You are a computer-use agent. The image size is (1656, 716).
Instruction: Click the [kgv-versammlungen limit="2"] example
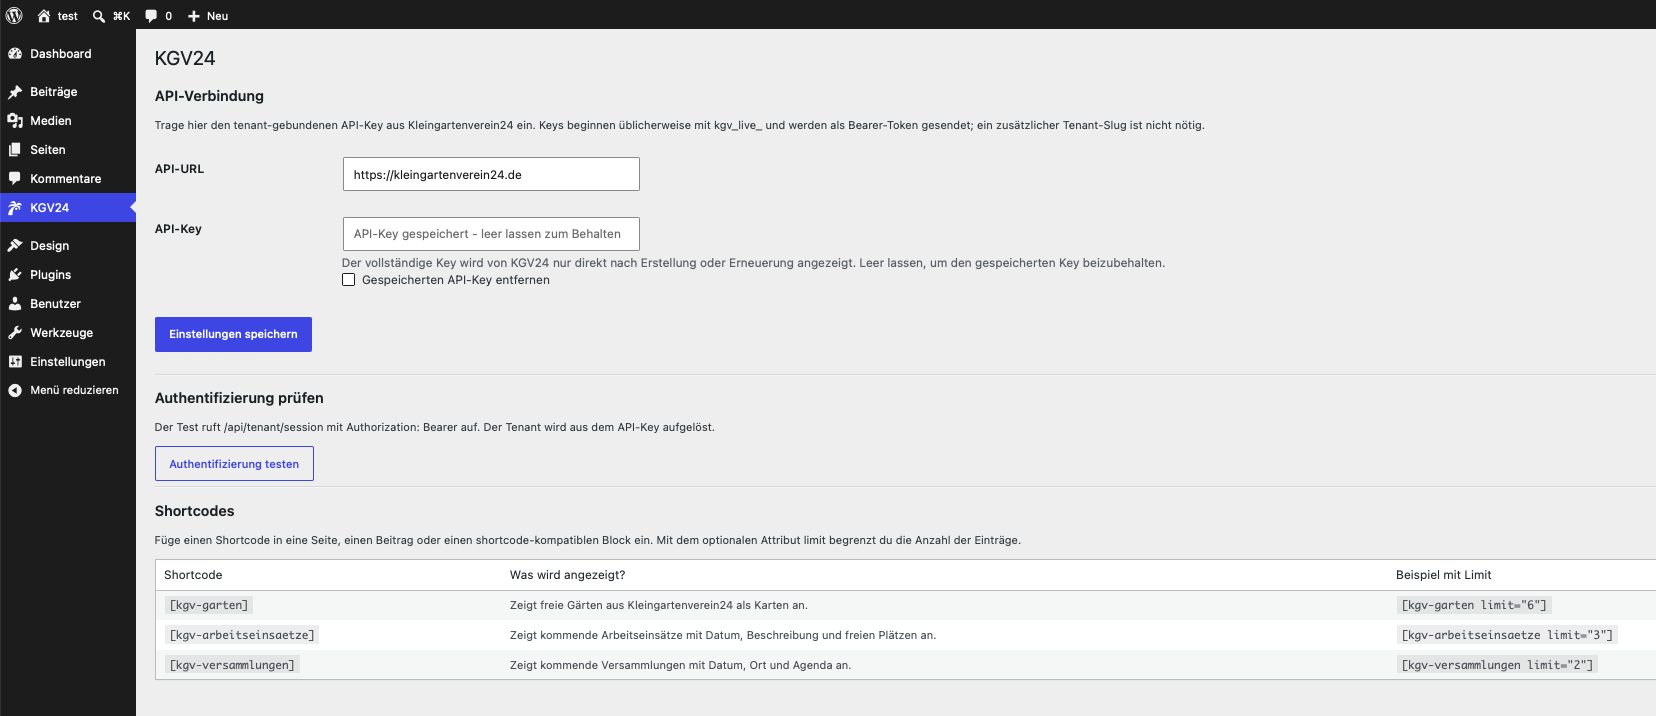click(x=1497, y=665)
